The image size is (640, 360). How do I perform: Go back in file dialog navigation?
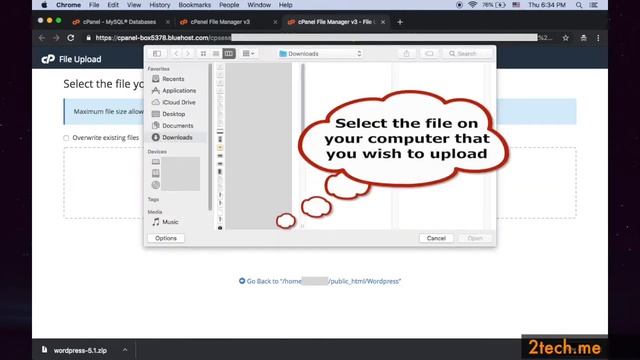tap(176, 53)
